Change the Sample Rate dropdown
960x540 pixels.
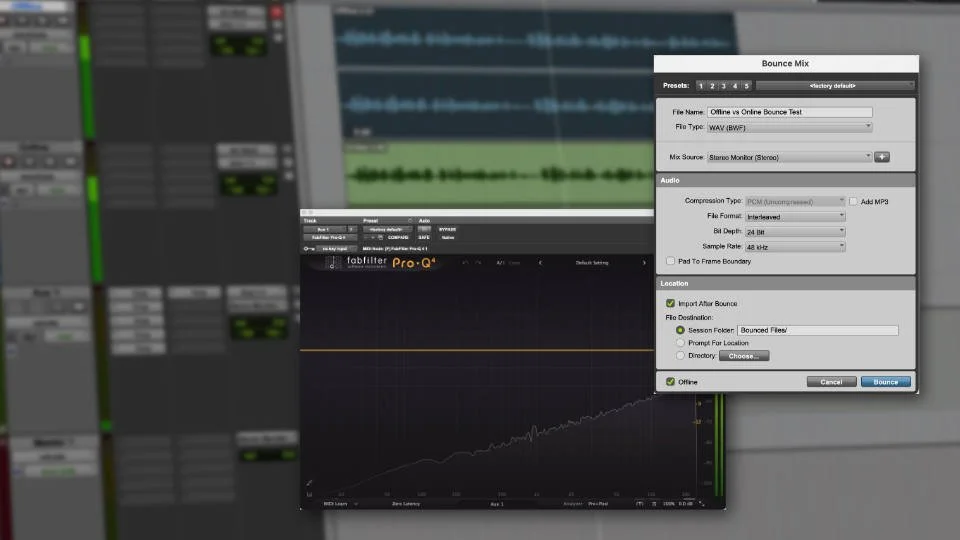[795, 247]
